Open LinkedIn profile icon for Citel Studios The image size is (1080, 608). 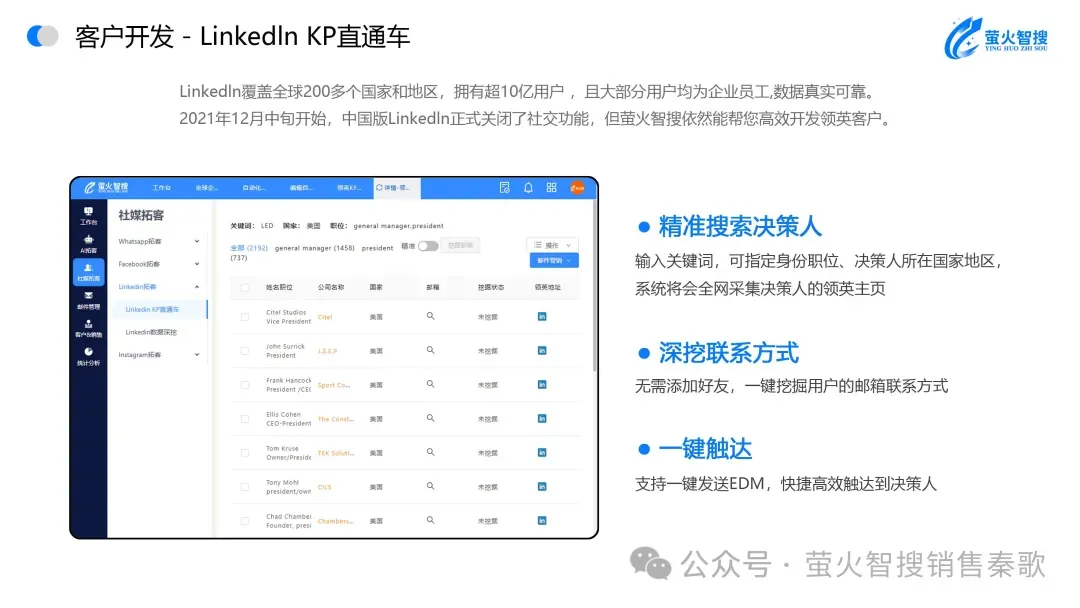[542, 317]
